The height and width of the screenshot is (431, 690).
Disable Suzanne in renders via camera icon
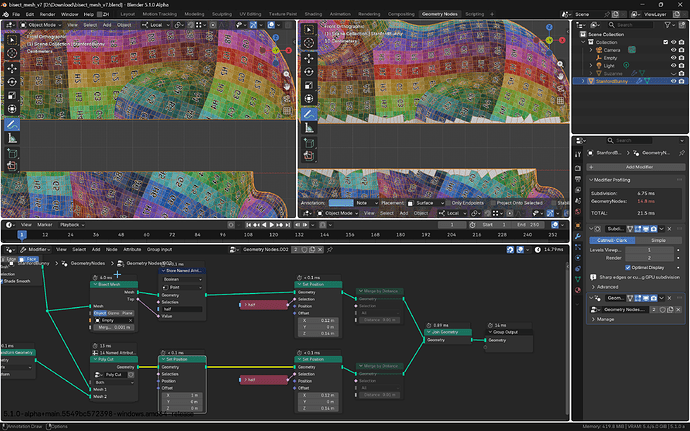(x=682, y=74)
